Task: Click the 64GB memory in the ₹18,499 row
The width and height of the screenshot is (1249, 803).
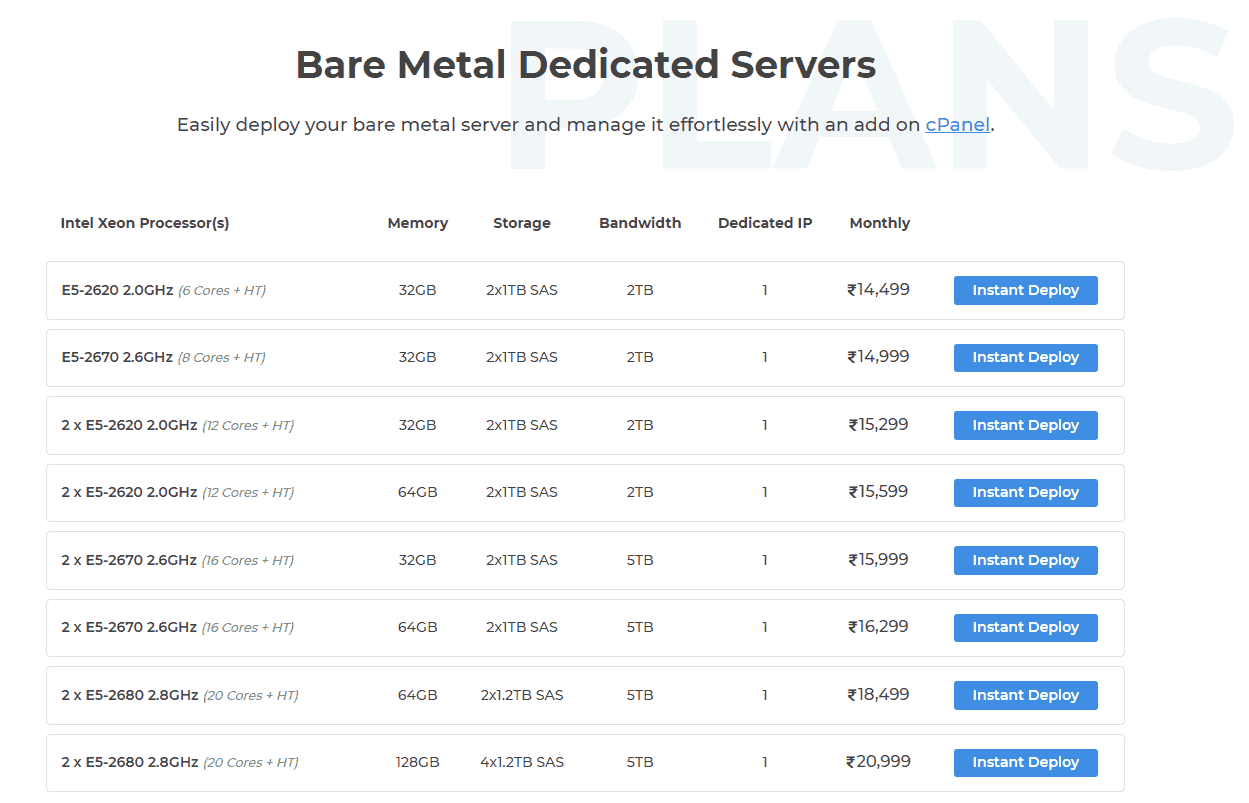Action: tap(418, 695)
